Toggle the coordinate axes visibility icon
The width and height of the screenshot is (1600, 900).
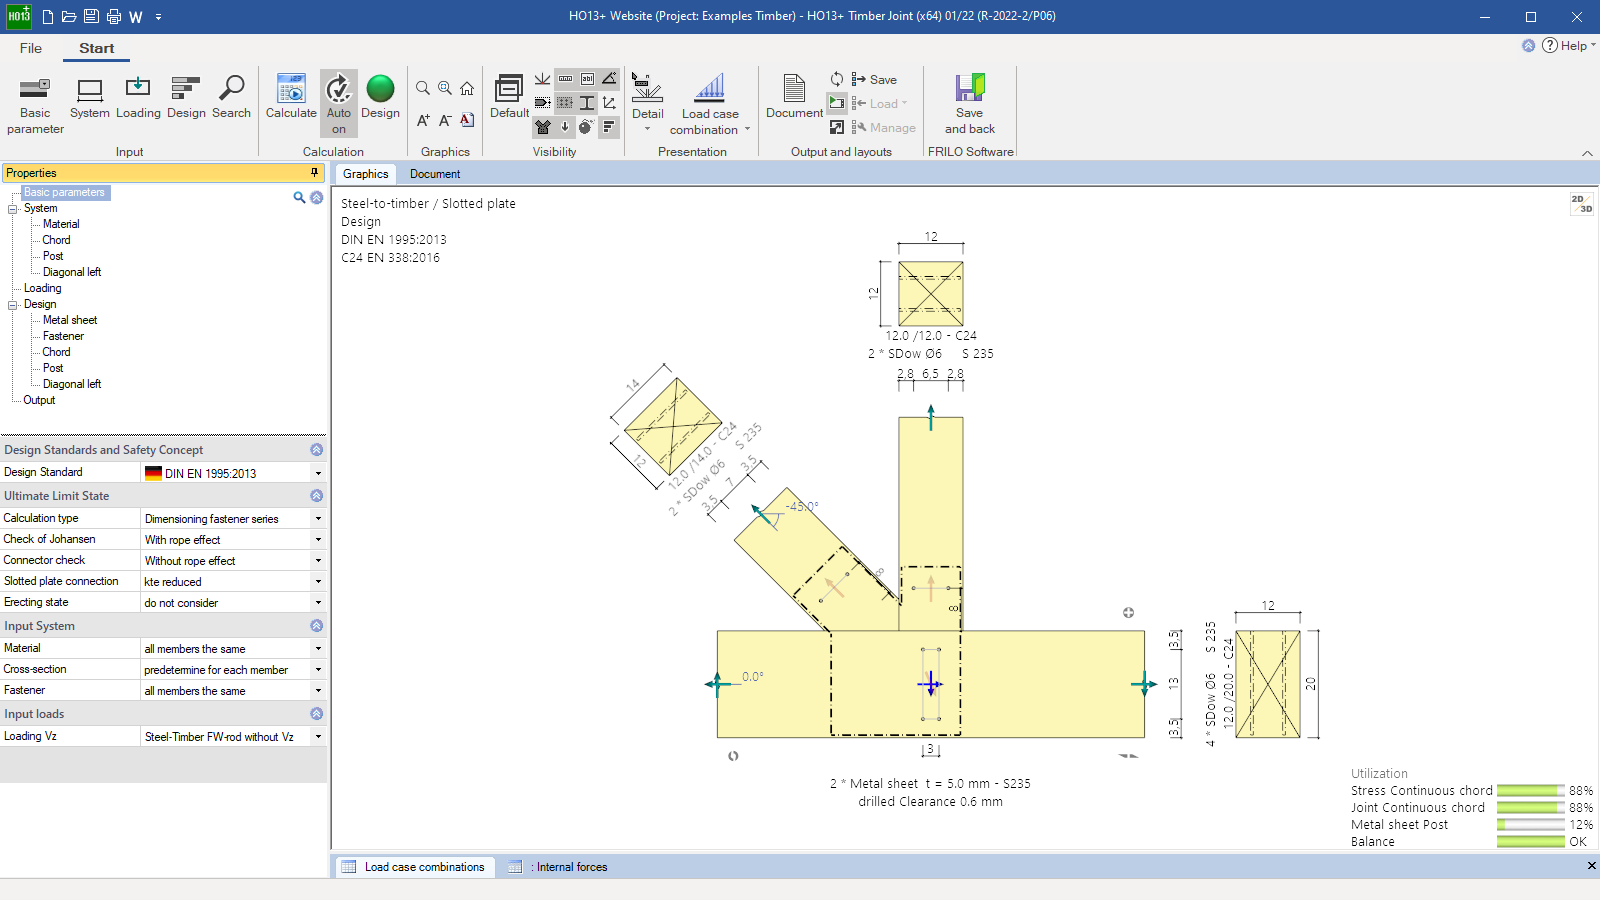tap(609, 103)
